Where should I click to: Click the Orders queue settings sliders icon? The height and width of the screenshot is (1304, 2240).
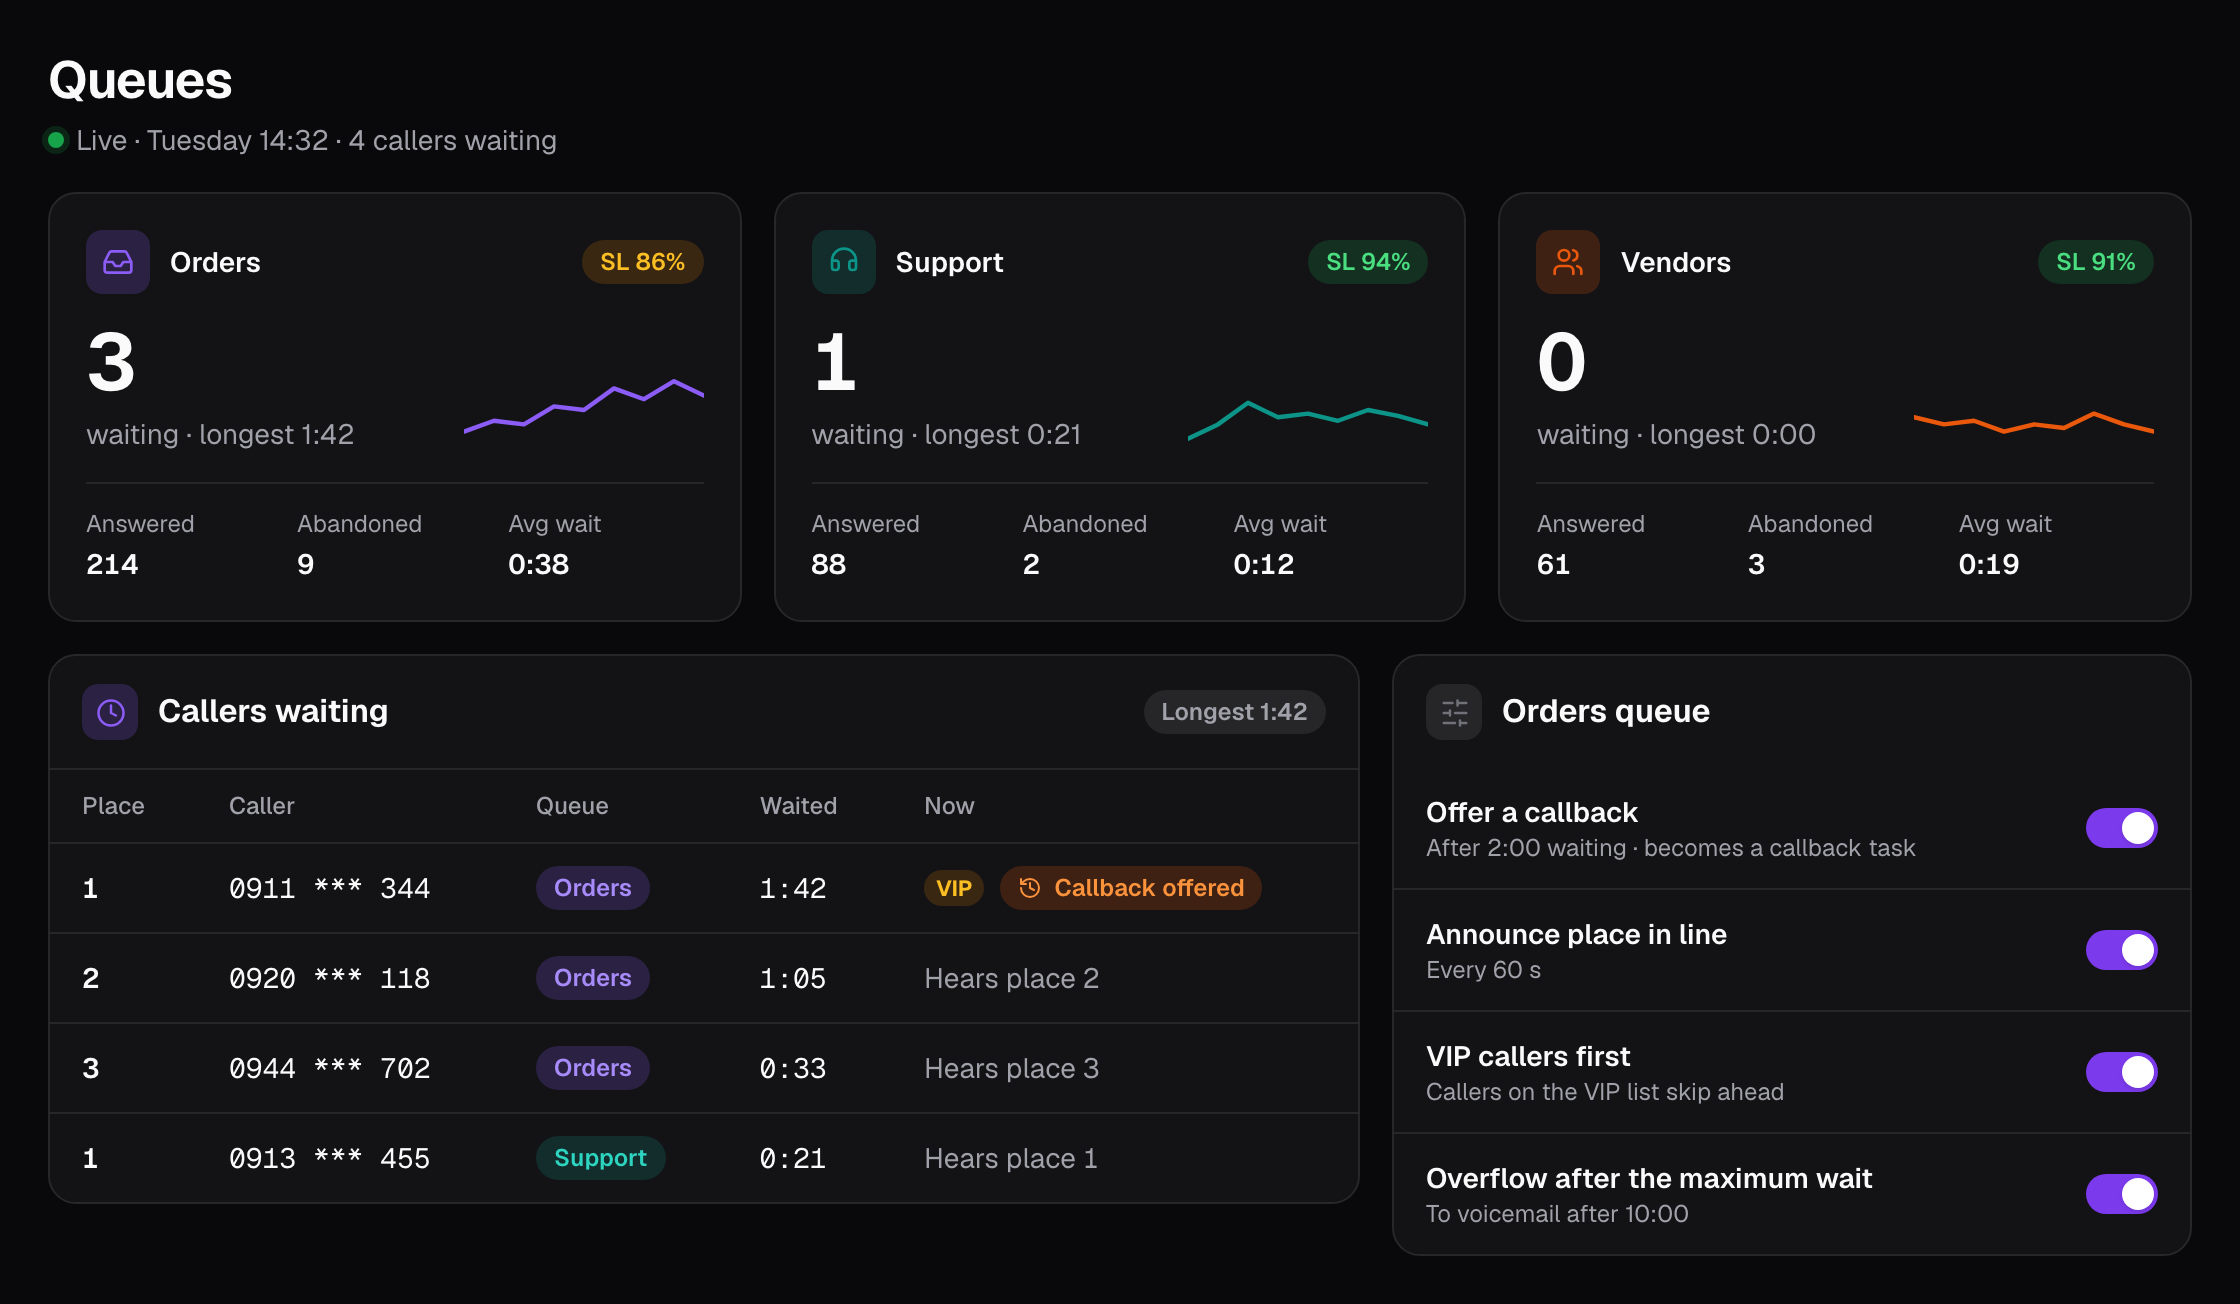1454,712
